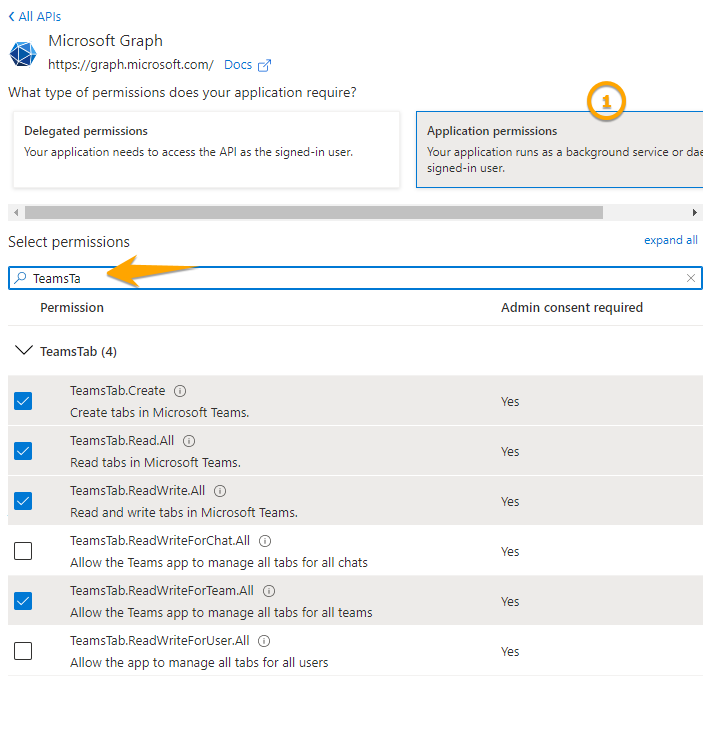Select the Delegated permissions card

pyautogui.click(x=206, y=148)
